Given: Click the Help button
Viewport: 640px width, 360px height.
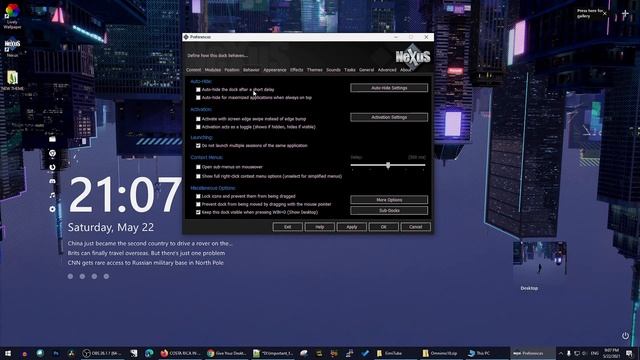Looking at the screenshot, I should coord(320,227).
